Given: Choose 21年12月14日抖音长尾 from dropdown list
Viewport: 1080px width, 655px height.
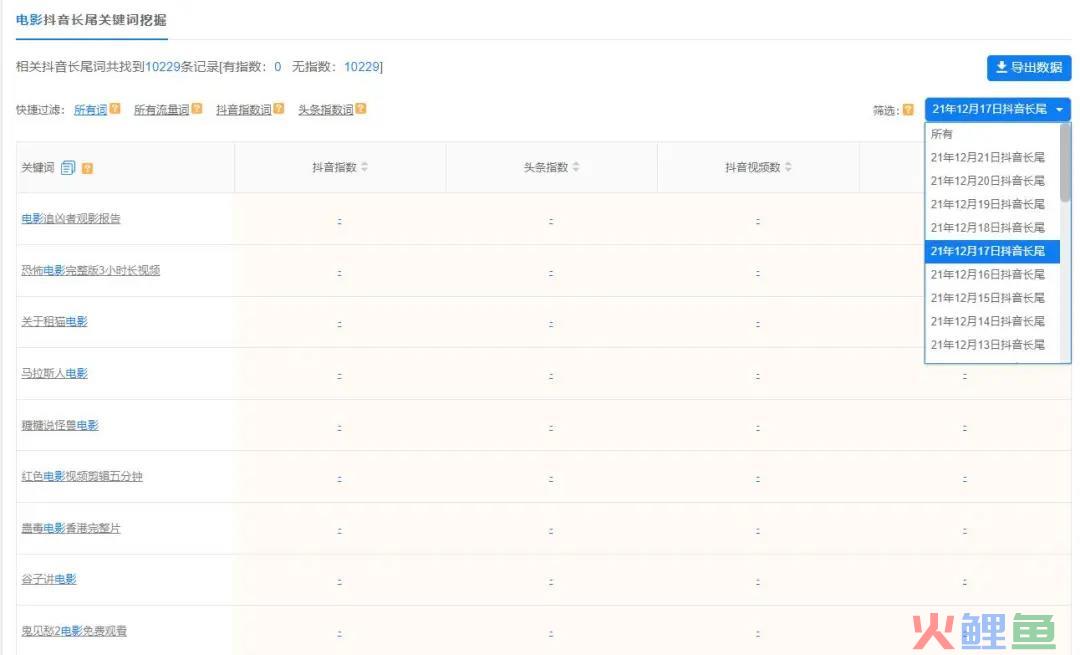Looking at the screenshot, I should tap(993, 321).
